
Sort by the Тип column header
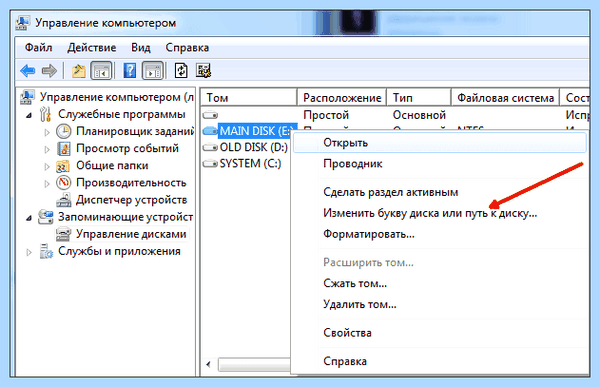pos(419,98)
